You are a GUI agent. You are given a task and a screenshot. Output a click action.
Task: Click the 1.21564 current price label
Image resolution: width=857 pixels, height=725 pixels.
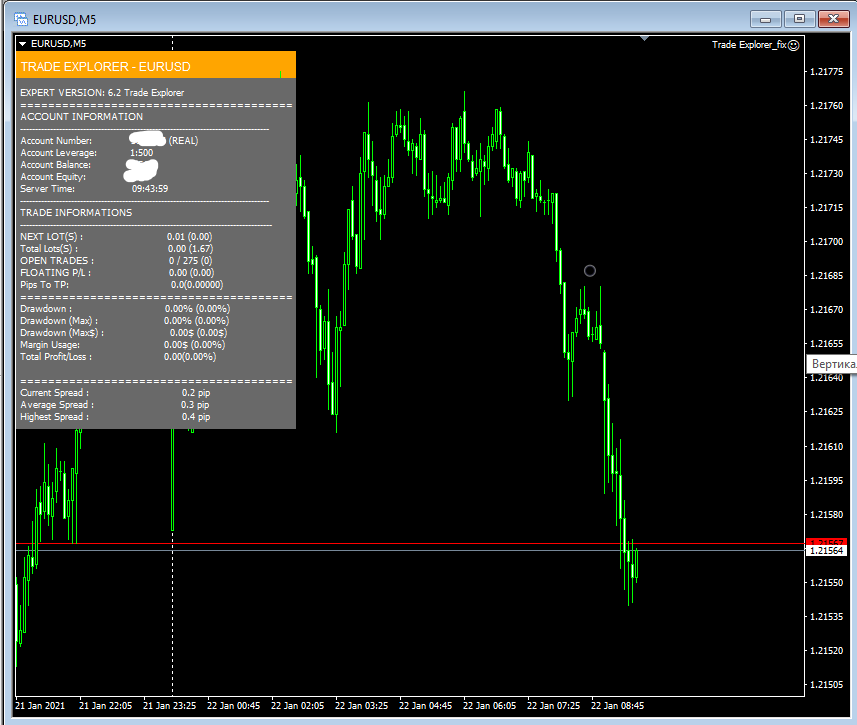pyautogui.click(x=826, y=551)
